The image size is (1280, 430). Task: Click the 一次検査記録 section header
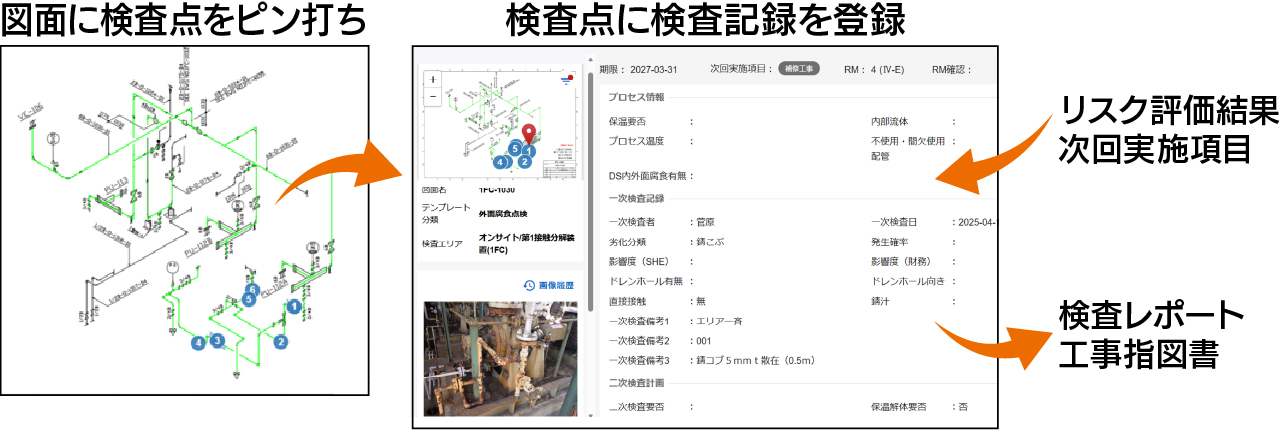pyautogui.click(x=636, y=198)
